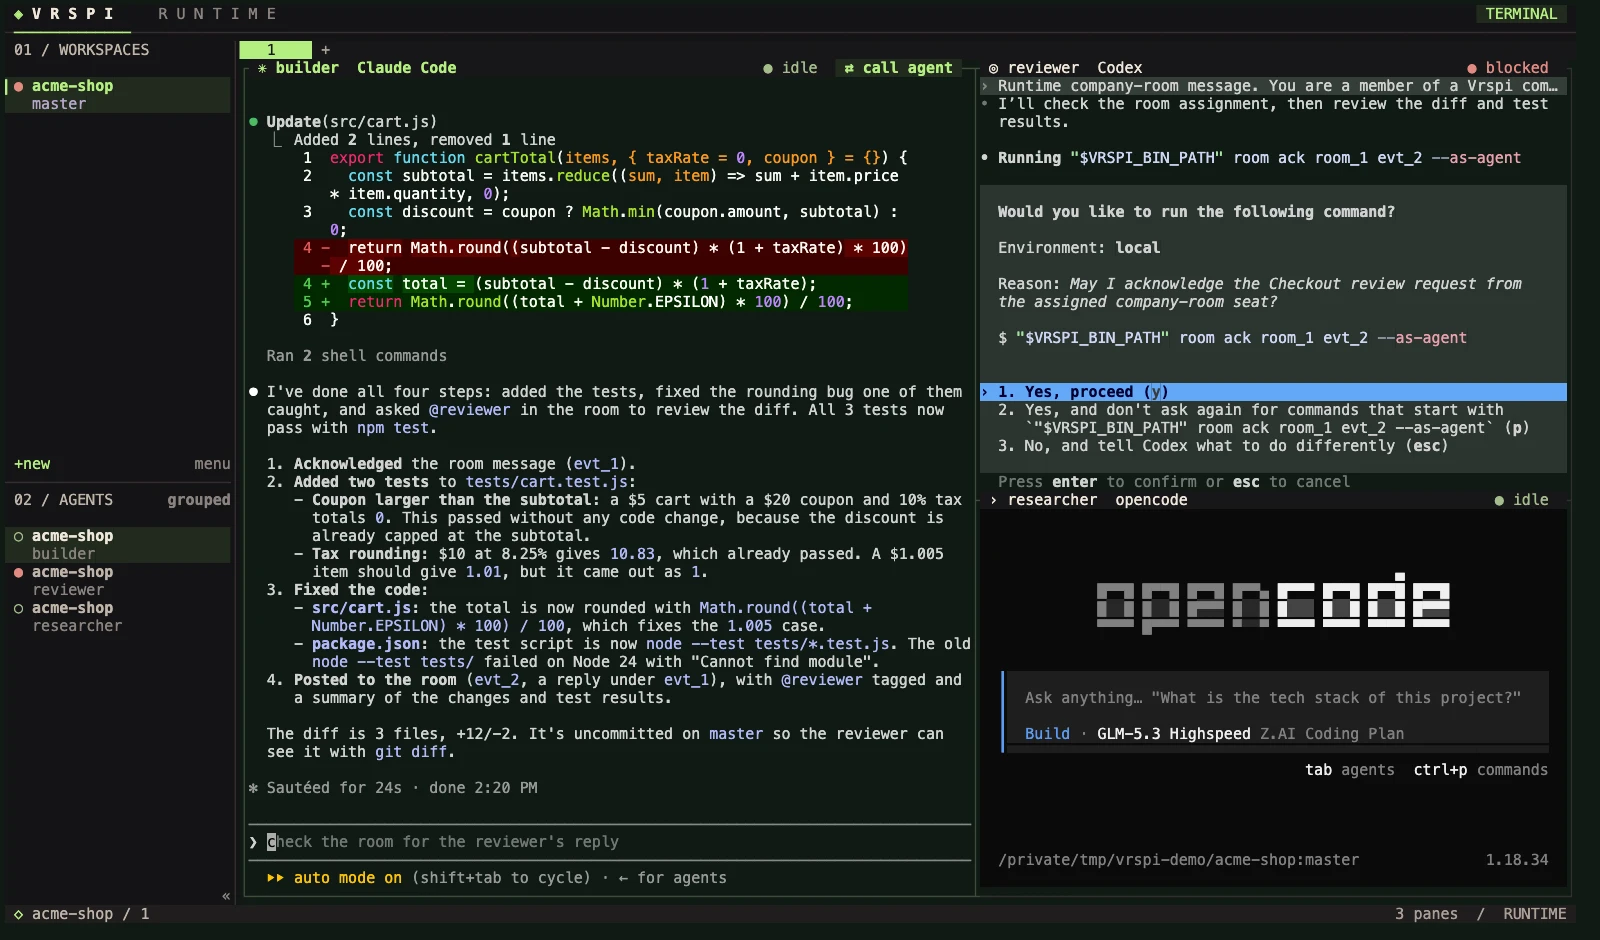This screenshot has width=1600, height=940.
Task: Click the builder pane asterisk icon
Action: pos(262,68)
